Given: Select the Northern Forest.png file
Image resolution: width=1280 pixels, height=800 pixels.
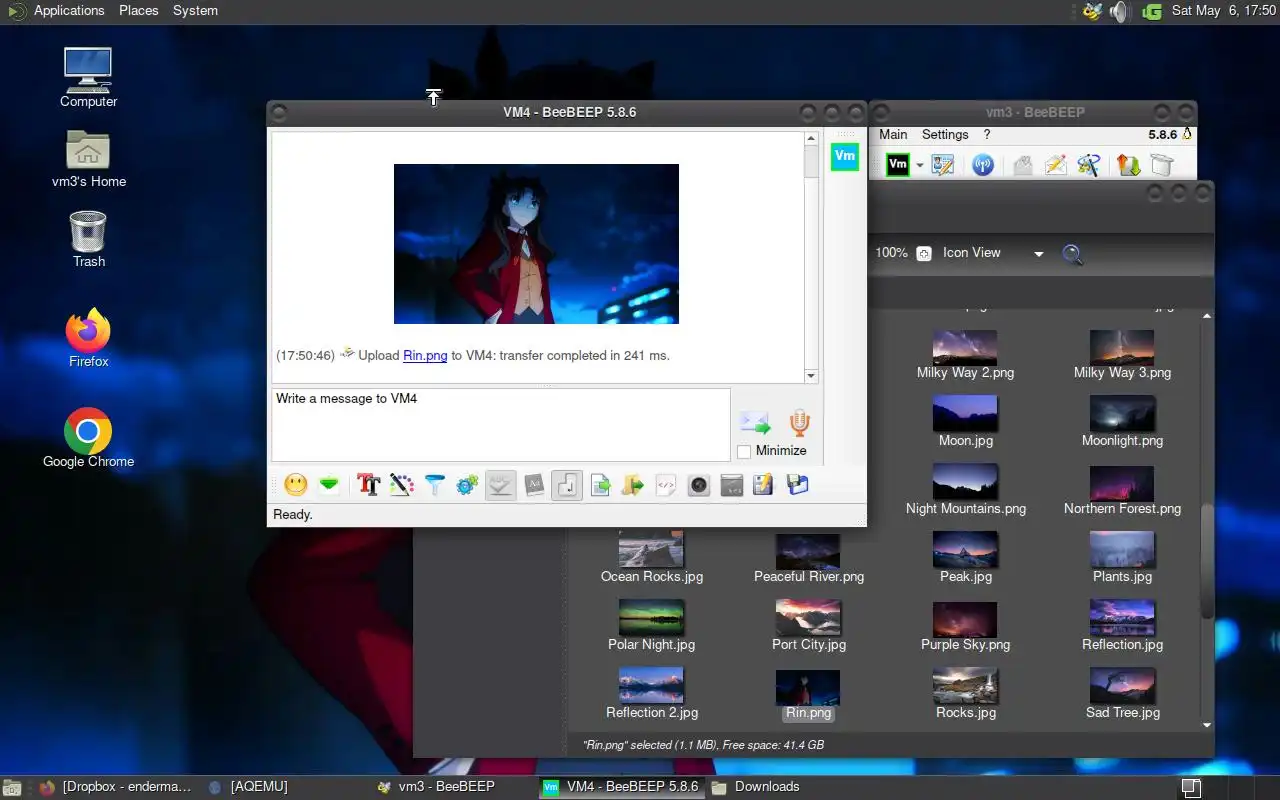Looking at the screenshot, I should pyautogui.click(x=1122, y=490).
